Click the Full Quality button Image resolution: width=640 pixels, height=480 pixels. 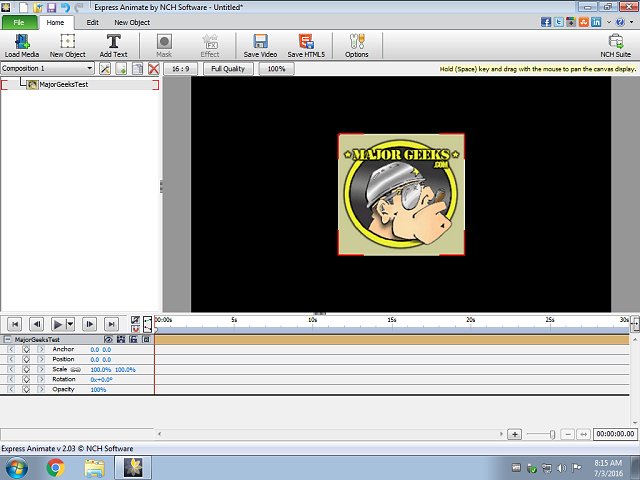pyautogui.click(x=228, y=69)
